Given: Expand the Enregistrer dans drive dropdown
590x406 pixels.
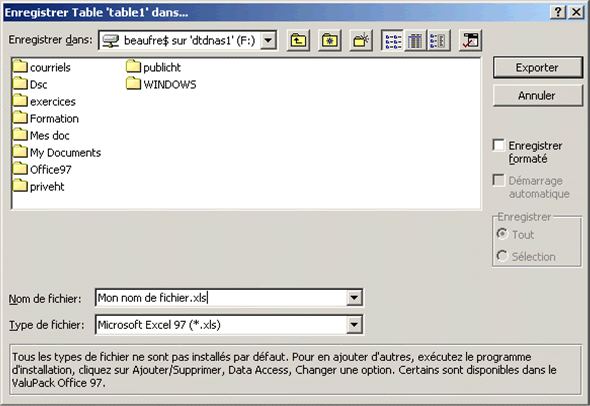Looking at the screenshot, I should (269, 40).
